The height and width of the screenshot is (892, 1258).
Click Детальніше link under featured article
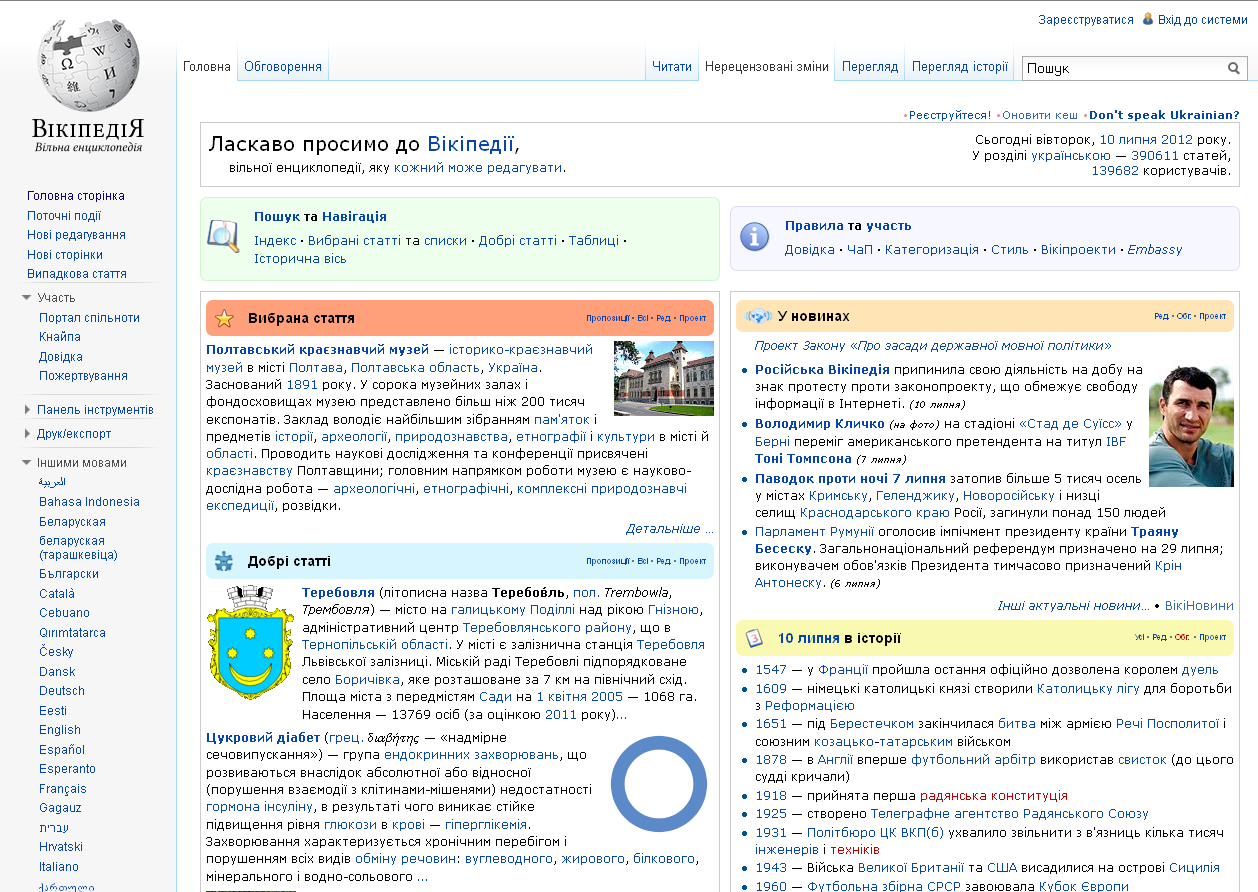tap(670, 529)
